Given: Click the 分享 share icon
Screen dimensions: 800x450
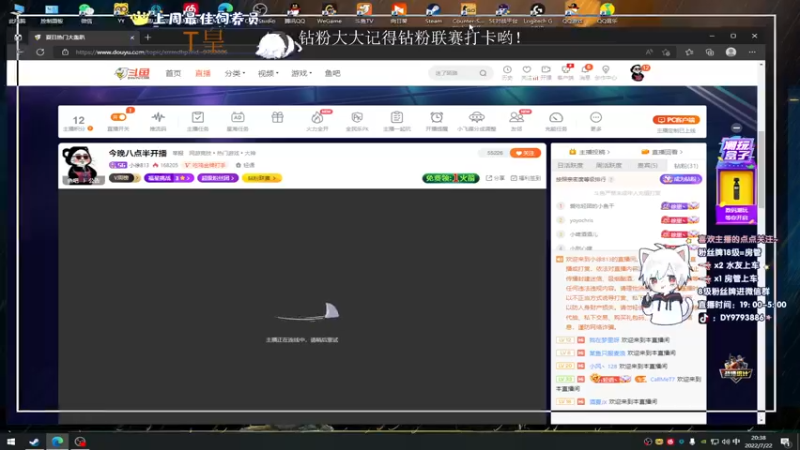Looking at the screenshot, I should pyautogui.click(x=495, y=178).
